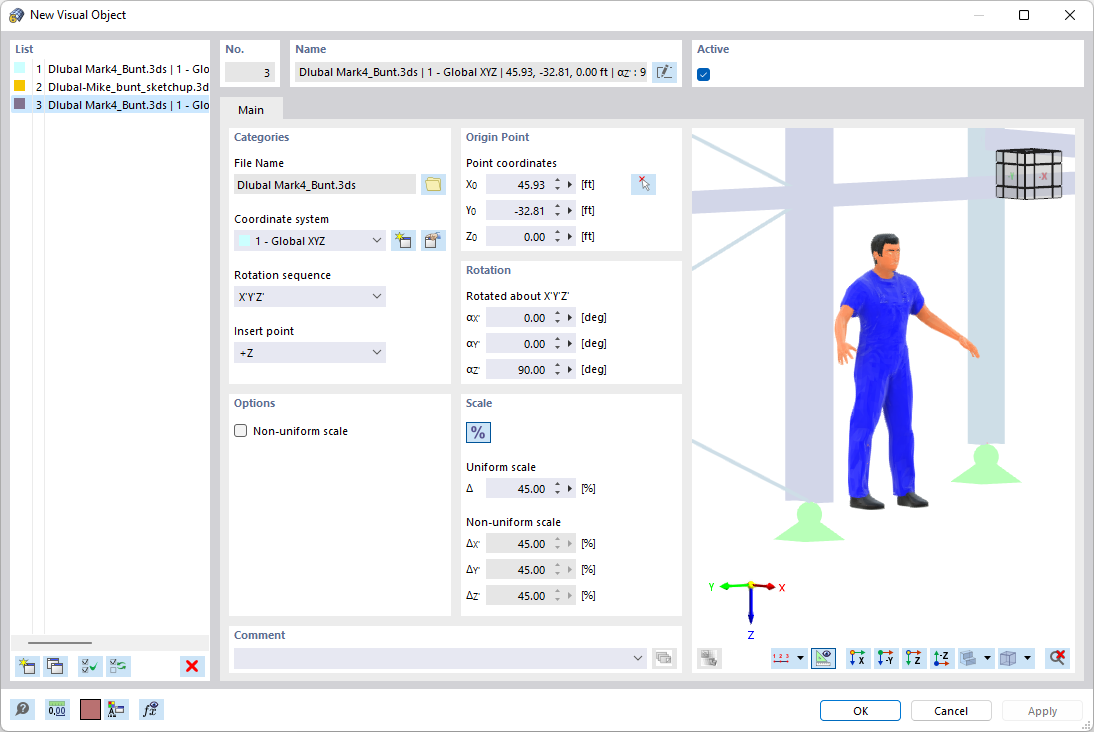The width and height of the screenshot is (1094, 732).
Task: Set view in X direction
Action: (857, 658)
